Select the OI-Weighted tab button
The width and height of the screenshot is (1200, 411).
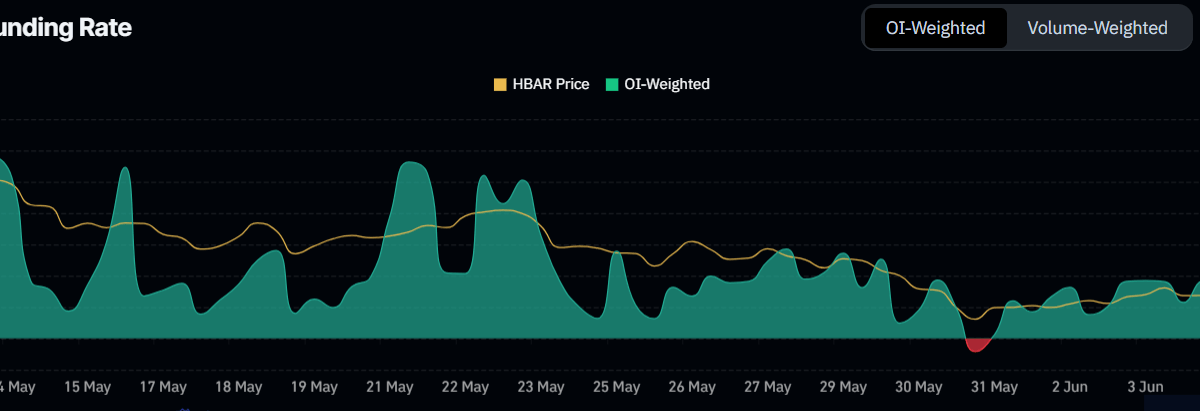pyautogui.click(x=935, y=28)
